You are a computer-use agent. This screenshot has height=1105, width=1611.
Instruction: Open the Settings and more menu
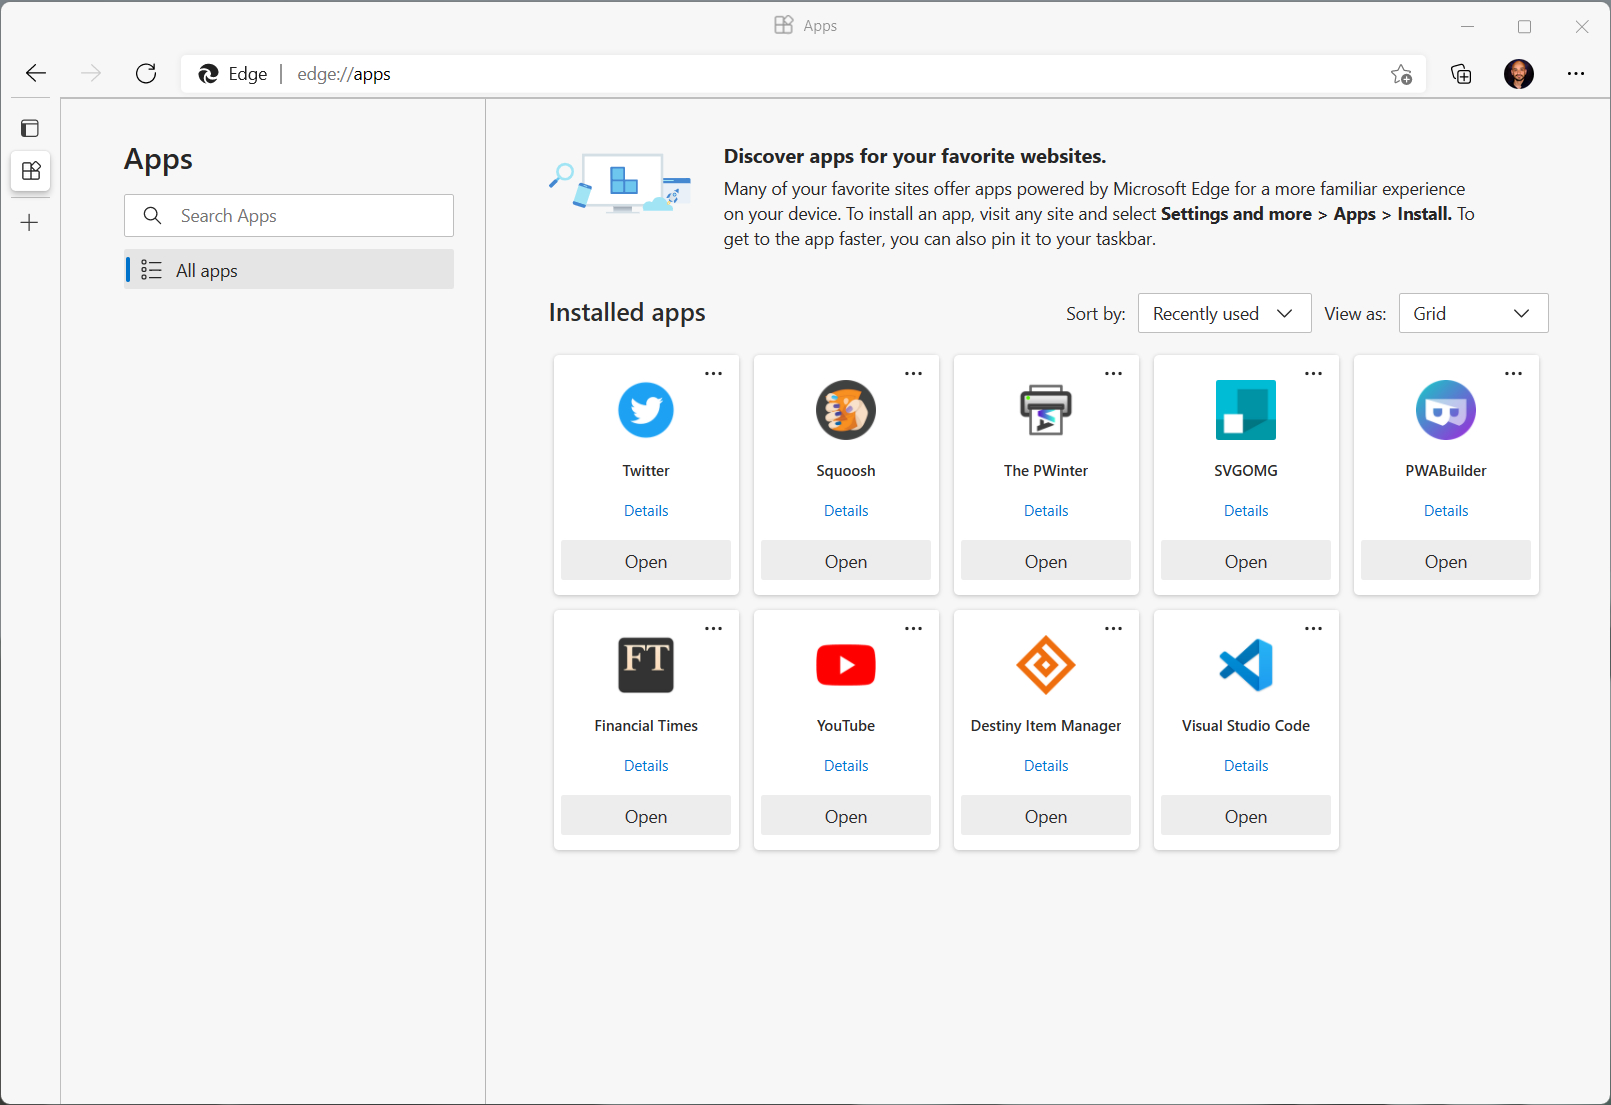pyautogui.click(x=1576, y=74)
